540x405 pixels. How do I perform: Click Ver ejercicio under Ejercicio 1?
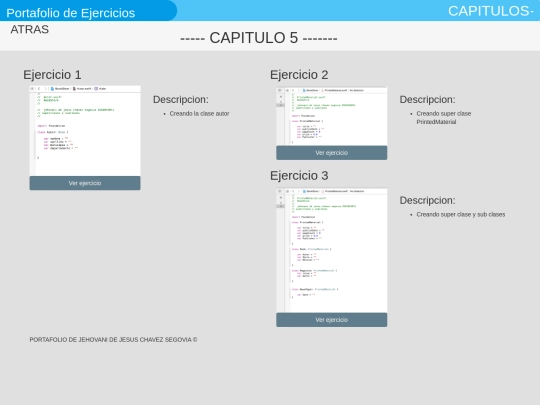pos(85,183)
